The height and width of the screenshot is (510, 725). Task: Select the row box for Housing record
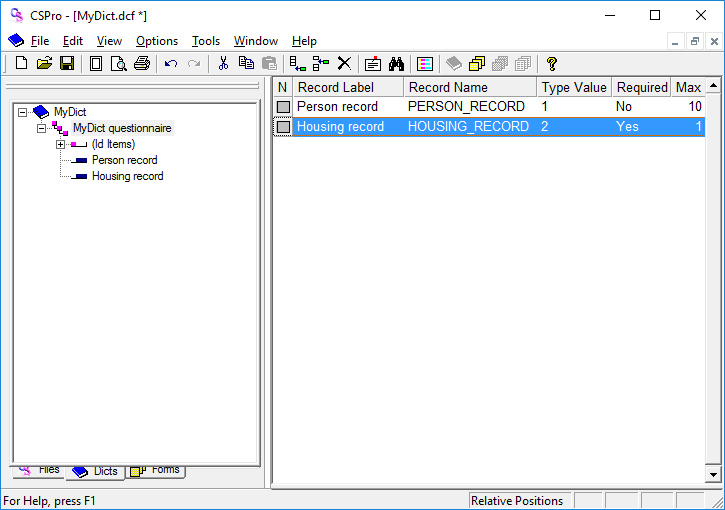pos(283,127)
